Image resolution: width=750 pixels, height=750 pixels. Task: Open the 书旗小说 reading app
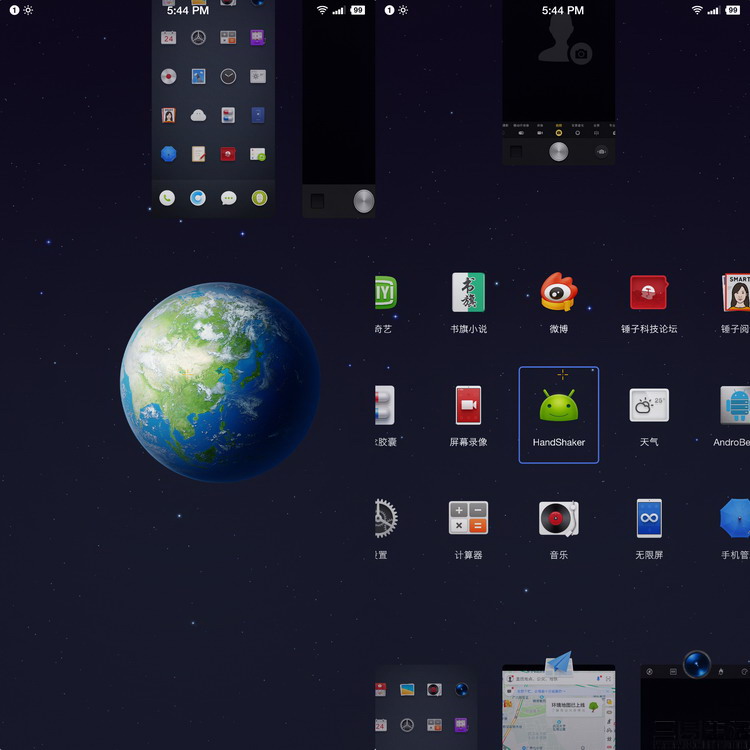click(x=468, y=294)
